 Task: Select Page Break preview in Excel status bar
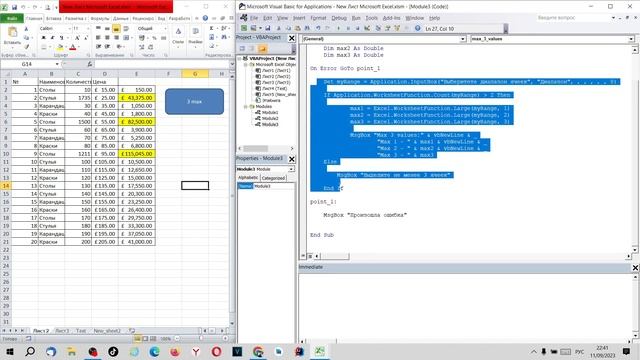pyautogui.click(x=153, y=339)
